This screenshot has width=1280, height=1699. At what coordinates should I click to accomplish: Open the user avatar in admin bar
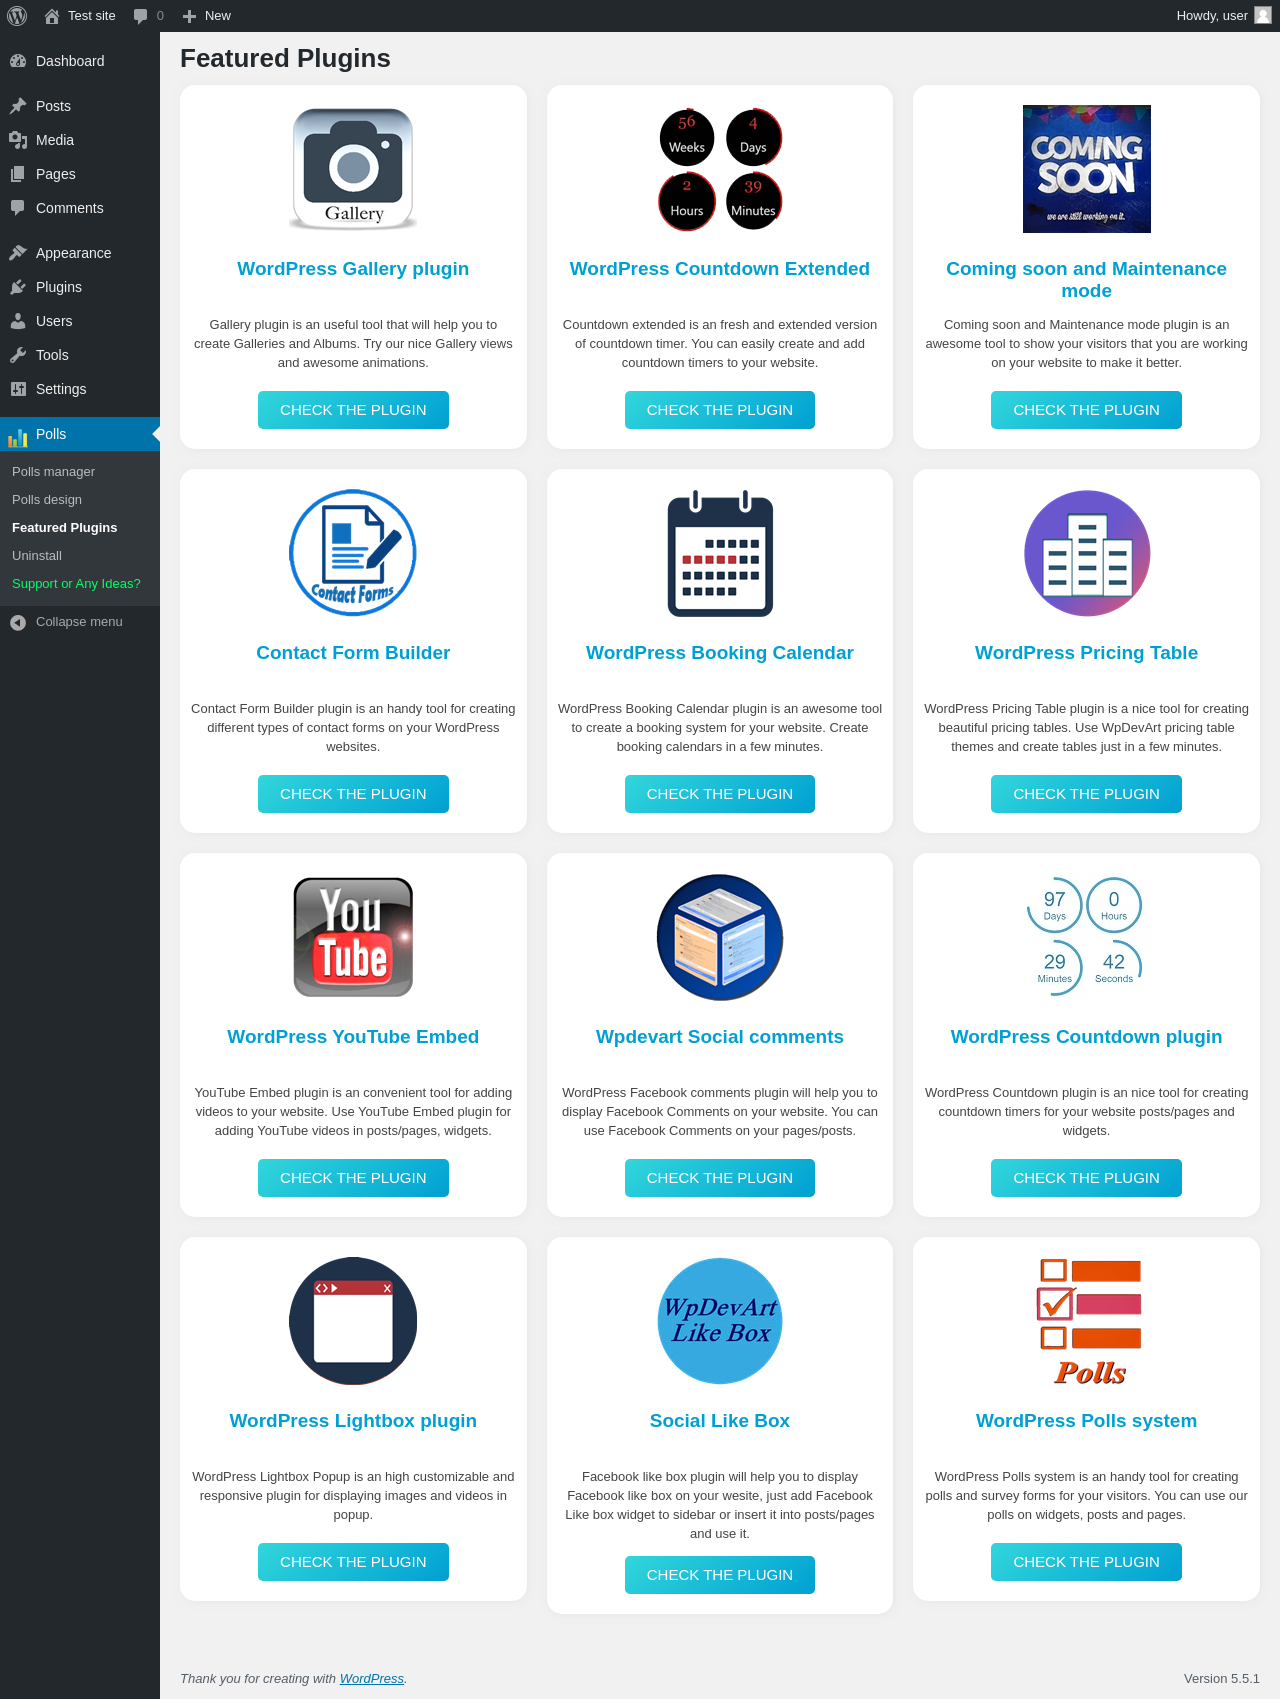pyautogui.click(x=1263, y=15)
